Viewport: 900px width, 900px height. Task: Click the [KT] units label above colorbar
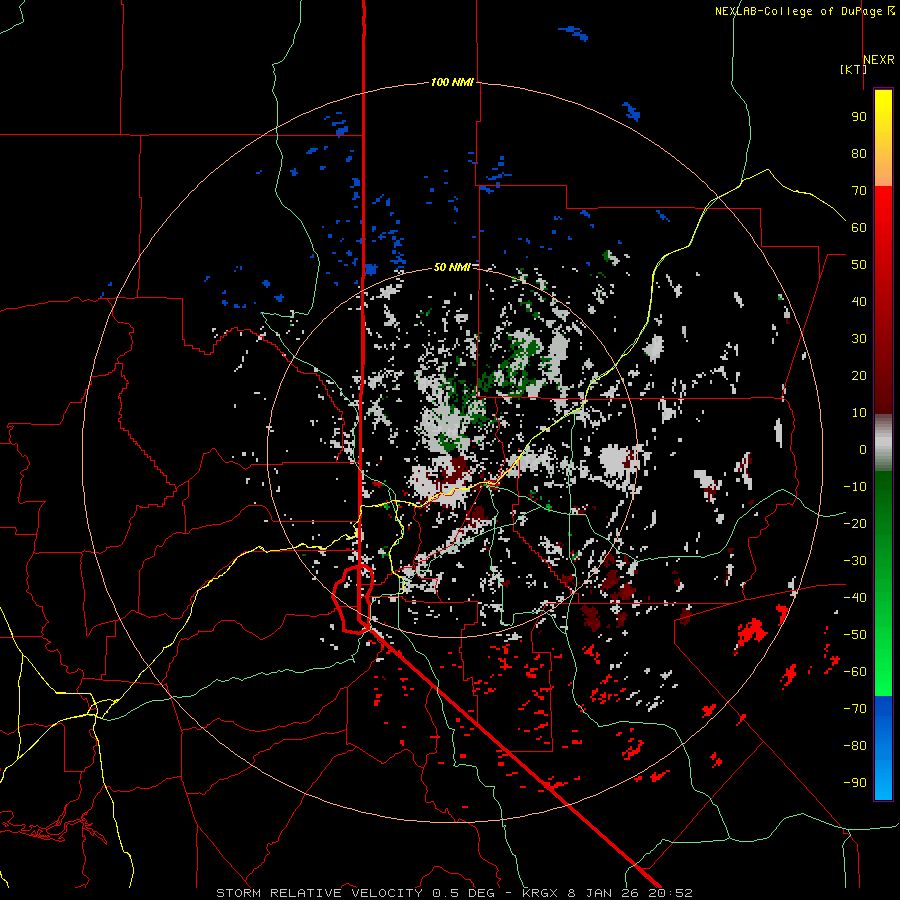click(853, 69)
